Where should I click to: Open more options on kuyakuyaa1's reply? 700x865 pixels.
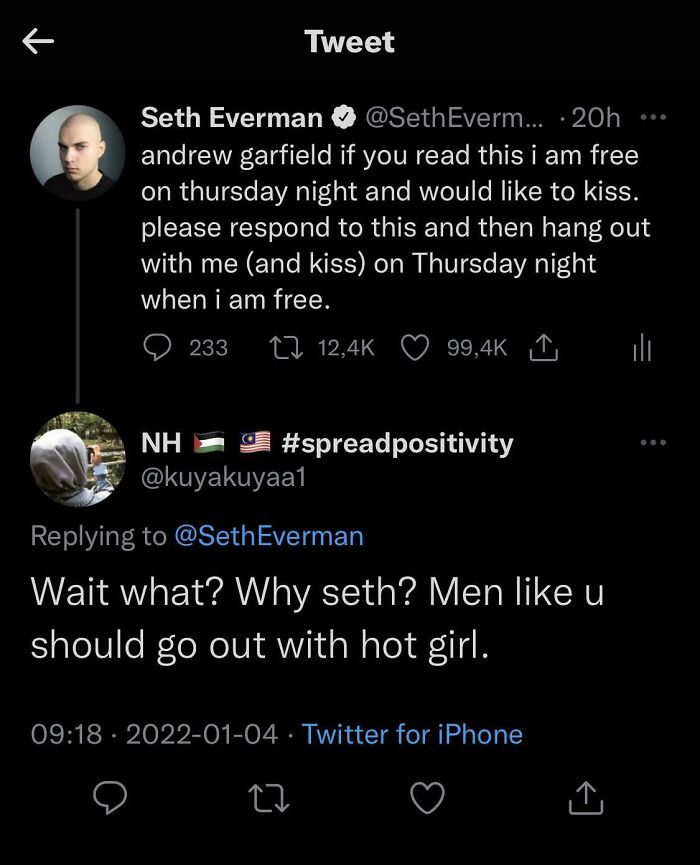coord(652,442)
